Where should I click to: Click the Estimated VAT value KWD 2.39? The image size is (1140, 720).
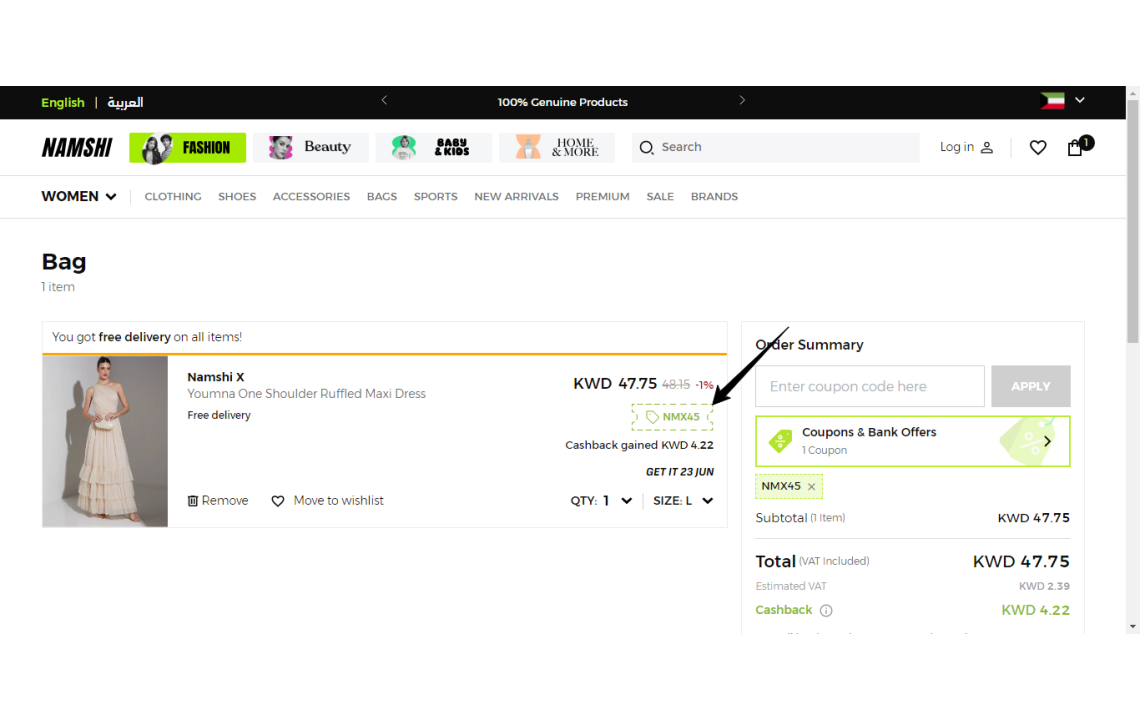(1044, 586)
